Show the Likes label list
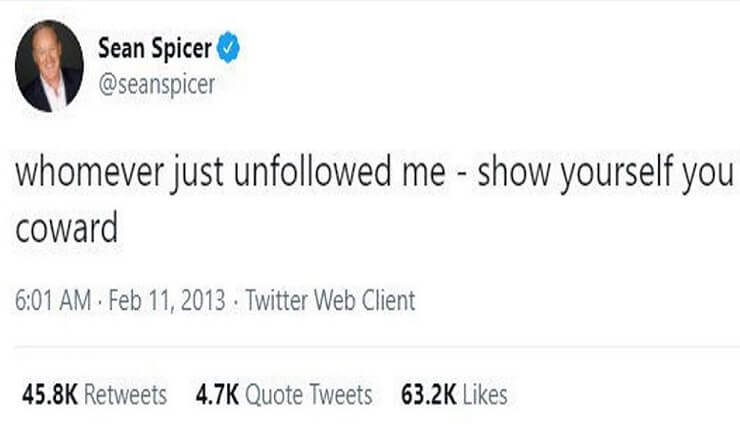Image resolution: width=740 pixels, height=440 pixels. pos(485,395)
